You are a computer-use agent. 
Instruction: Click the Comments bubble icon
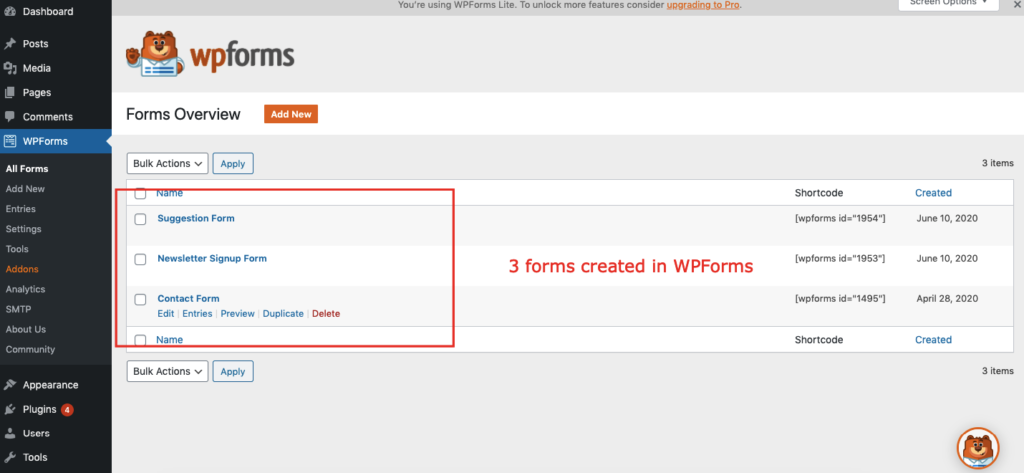pyautogui.click(x=10, y=117)
